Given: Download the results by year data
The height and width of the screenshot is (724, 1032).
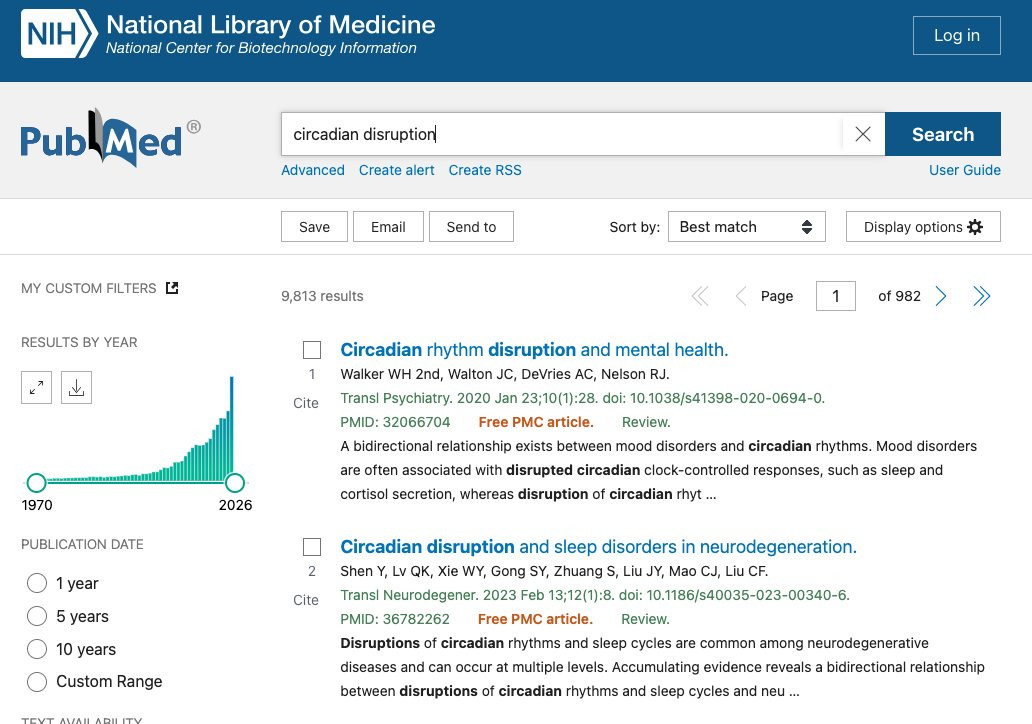Looking at the screenshot, I should point(76,388).
